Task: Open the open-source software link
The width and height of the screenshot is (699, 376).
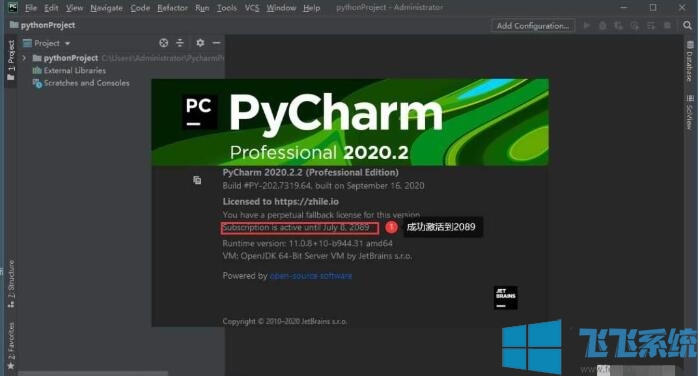Action: point(311,276)
